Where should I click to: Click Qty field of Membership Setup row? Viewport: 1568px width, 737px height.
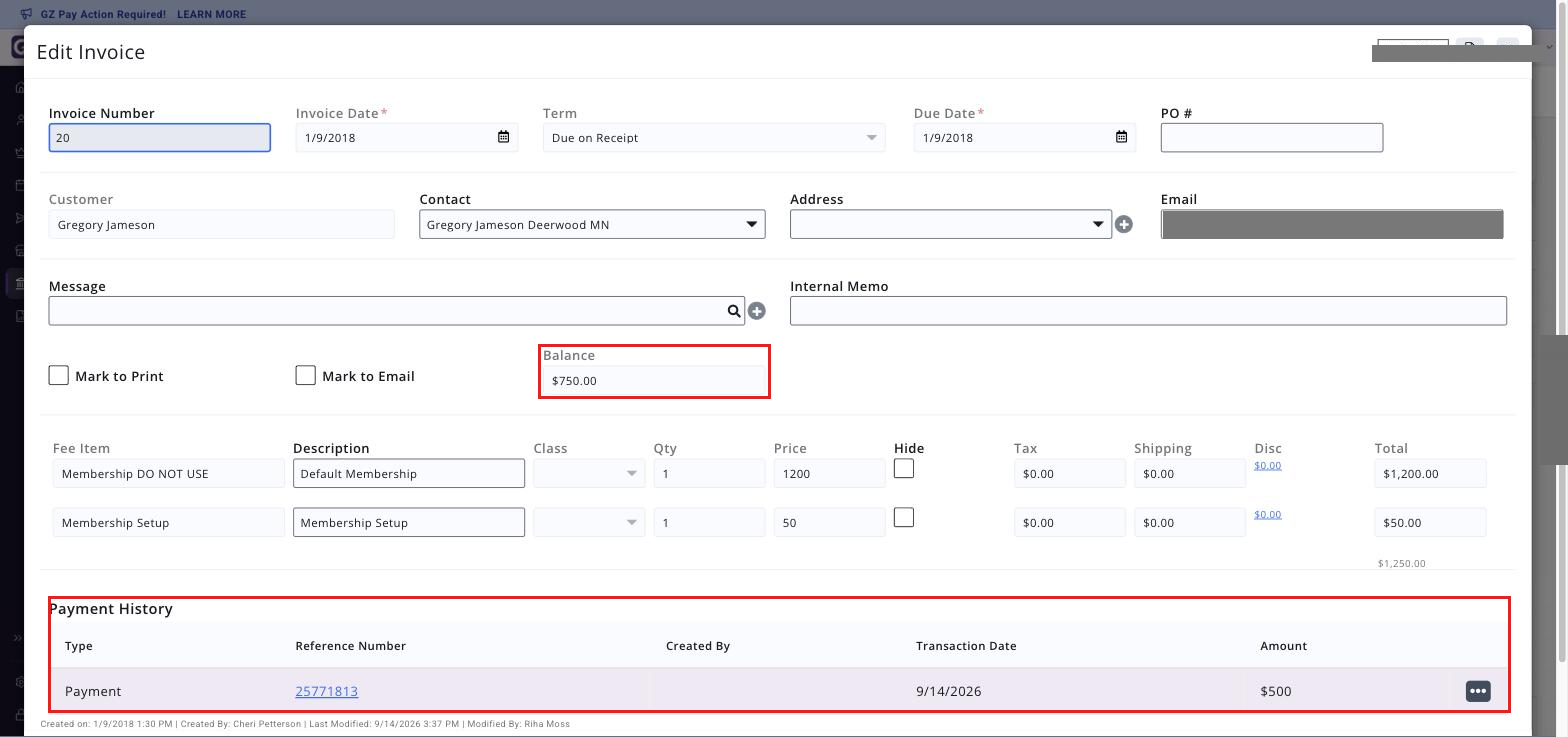[x=709, y=522]
